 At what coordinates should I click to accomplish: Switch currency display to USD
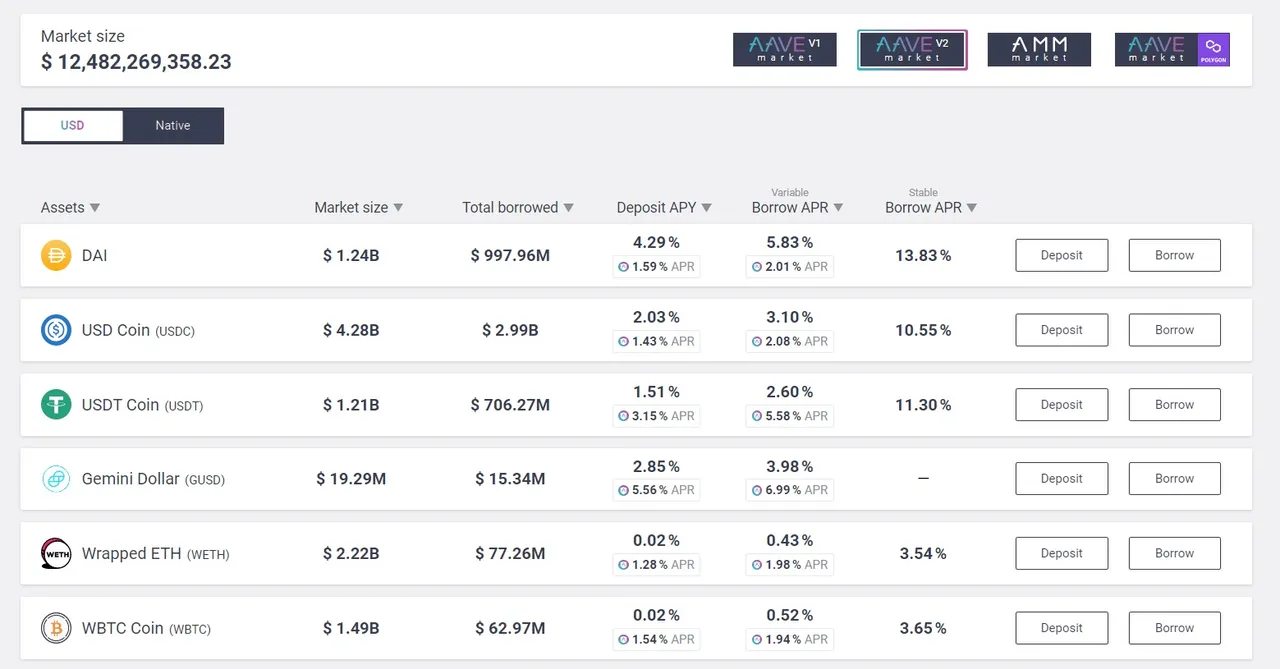tap(72, 126)
